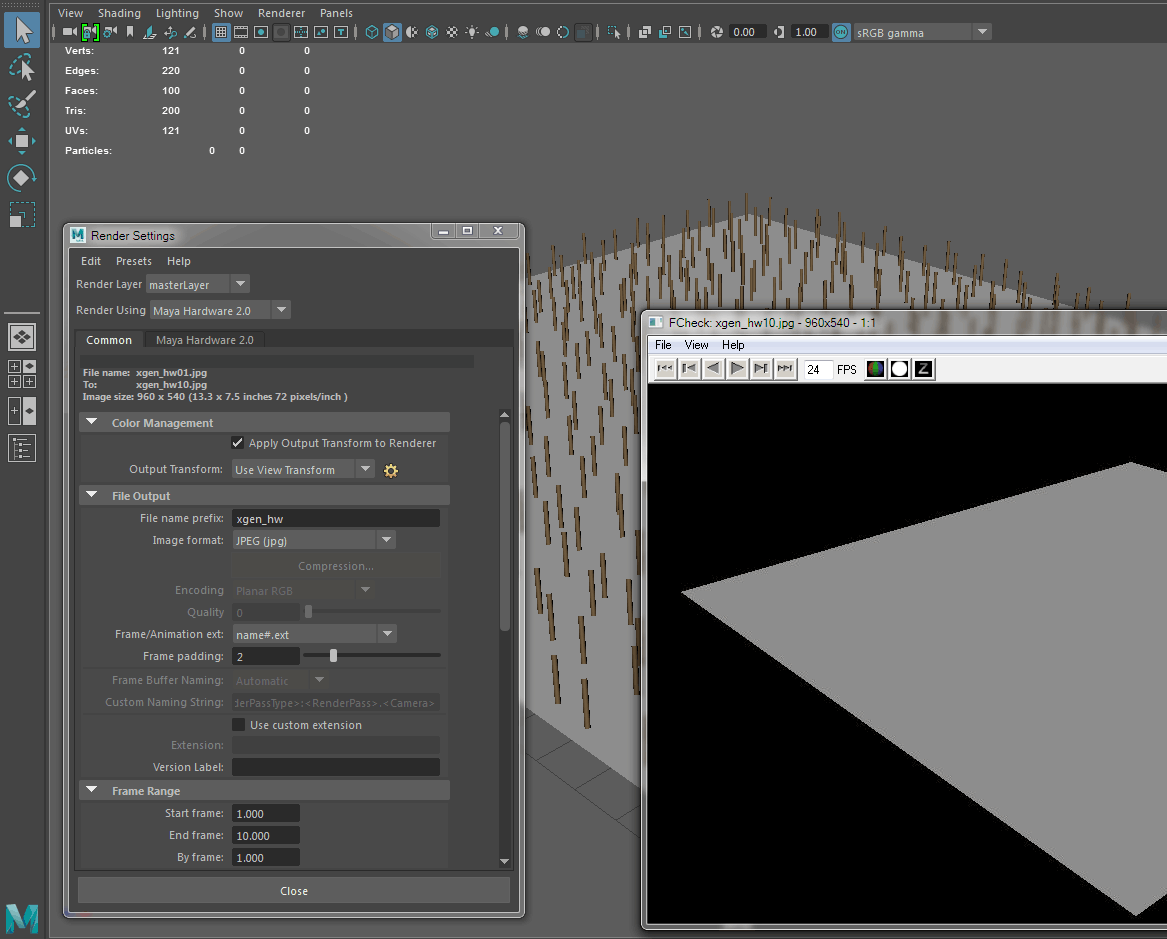The width and height of the screenshot is (1167, 939).
Task: Open the Frame/Animation ext dropdown
Action: coord(388,633)
